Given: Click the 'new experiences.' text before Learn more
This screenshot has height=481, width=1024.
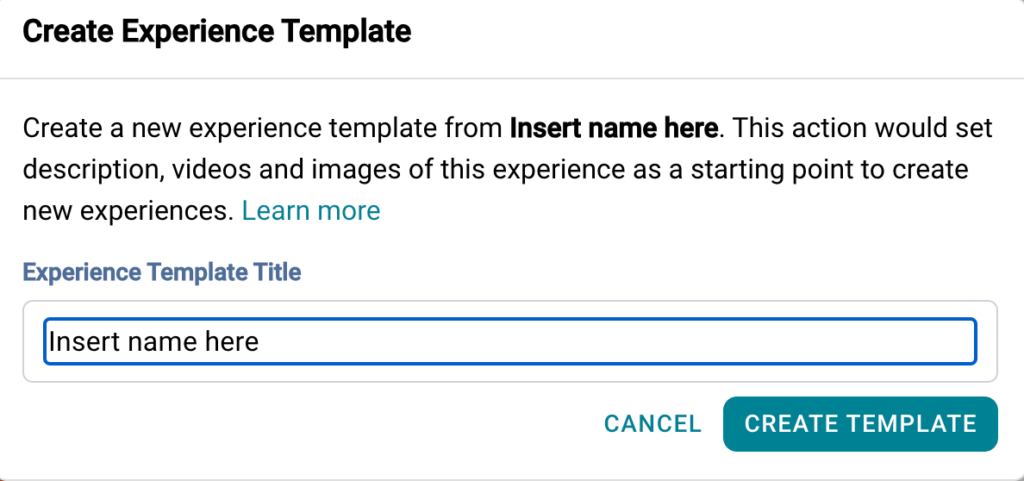Looking at the screenshot, I should [128, 211].
